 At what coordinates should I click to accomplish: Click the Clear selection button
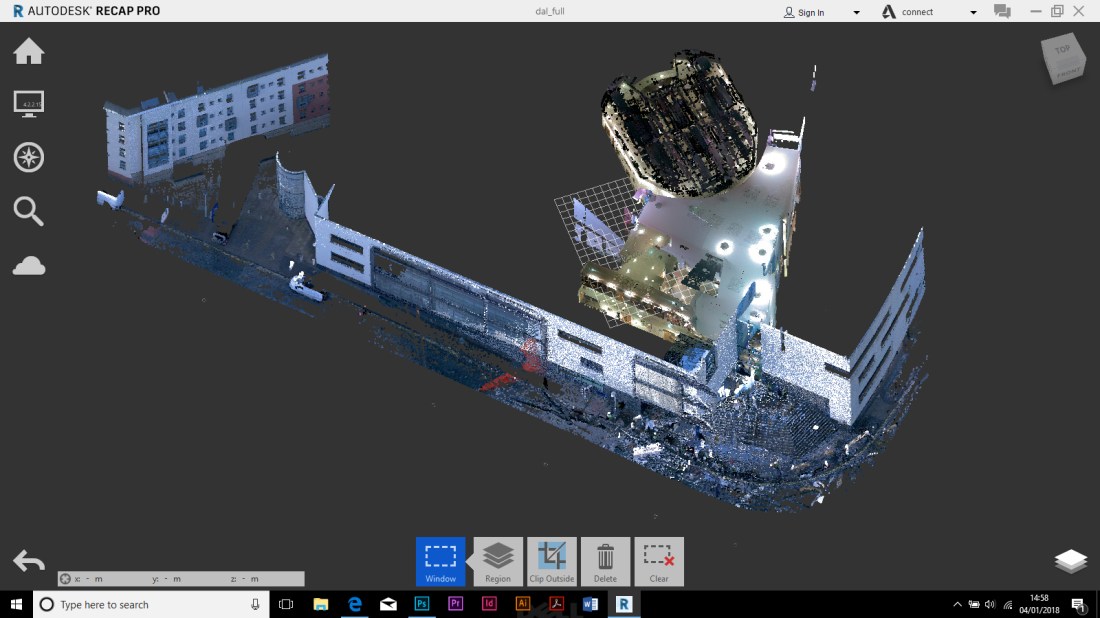[659, 561]
